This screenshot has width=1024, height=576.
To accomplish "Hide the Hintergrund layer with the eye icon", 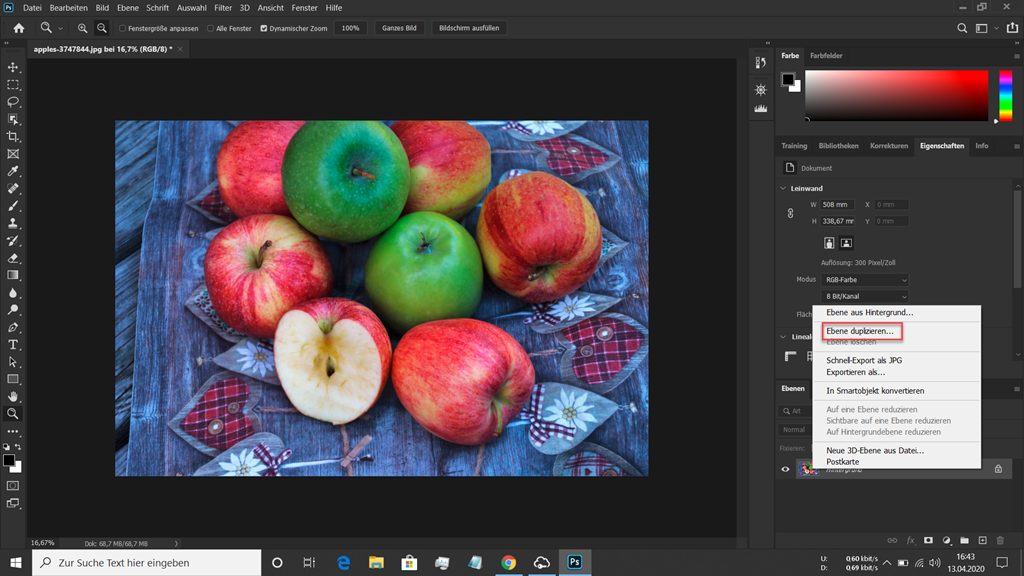I will coord(786,469).
